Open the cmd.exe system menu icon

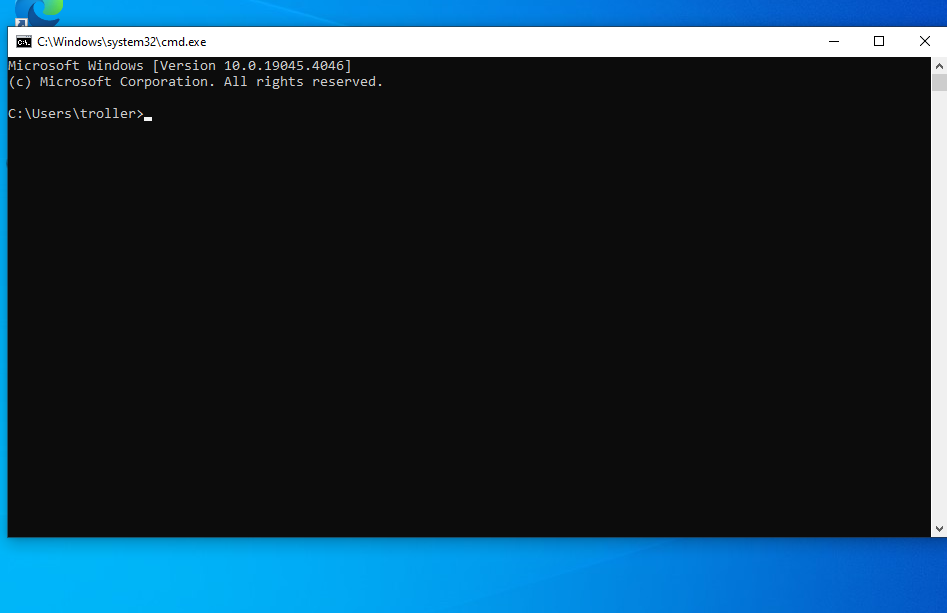[23, 41]
